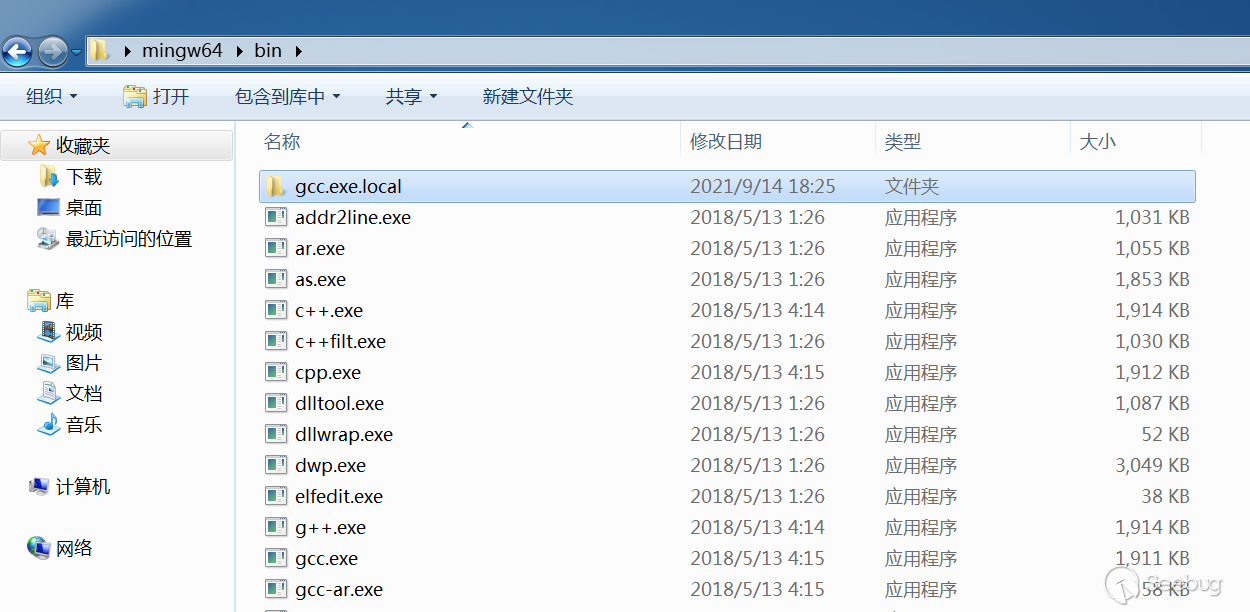Select 桌面 in favorites sidebar
The height and width of the screenshot is (612, 1250).
[84, 208]
